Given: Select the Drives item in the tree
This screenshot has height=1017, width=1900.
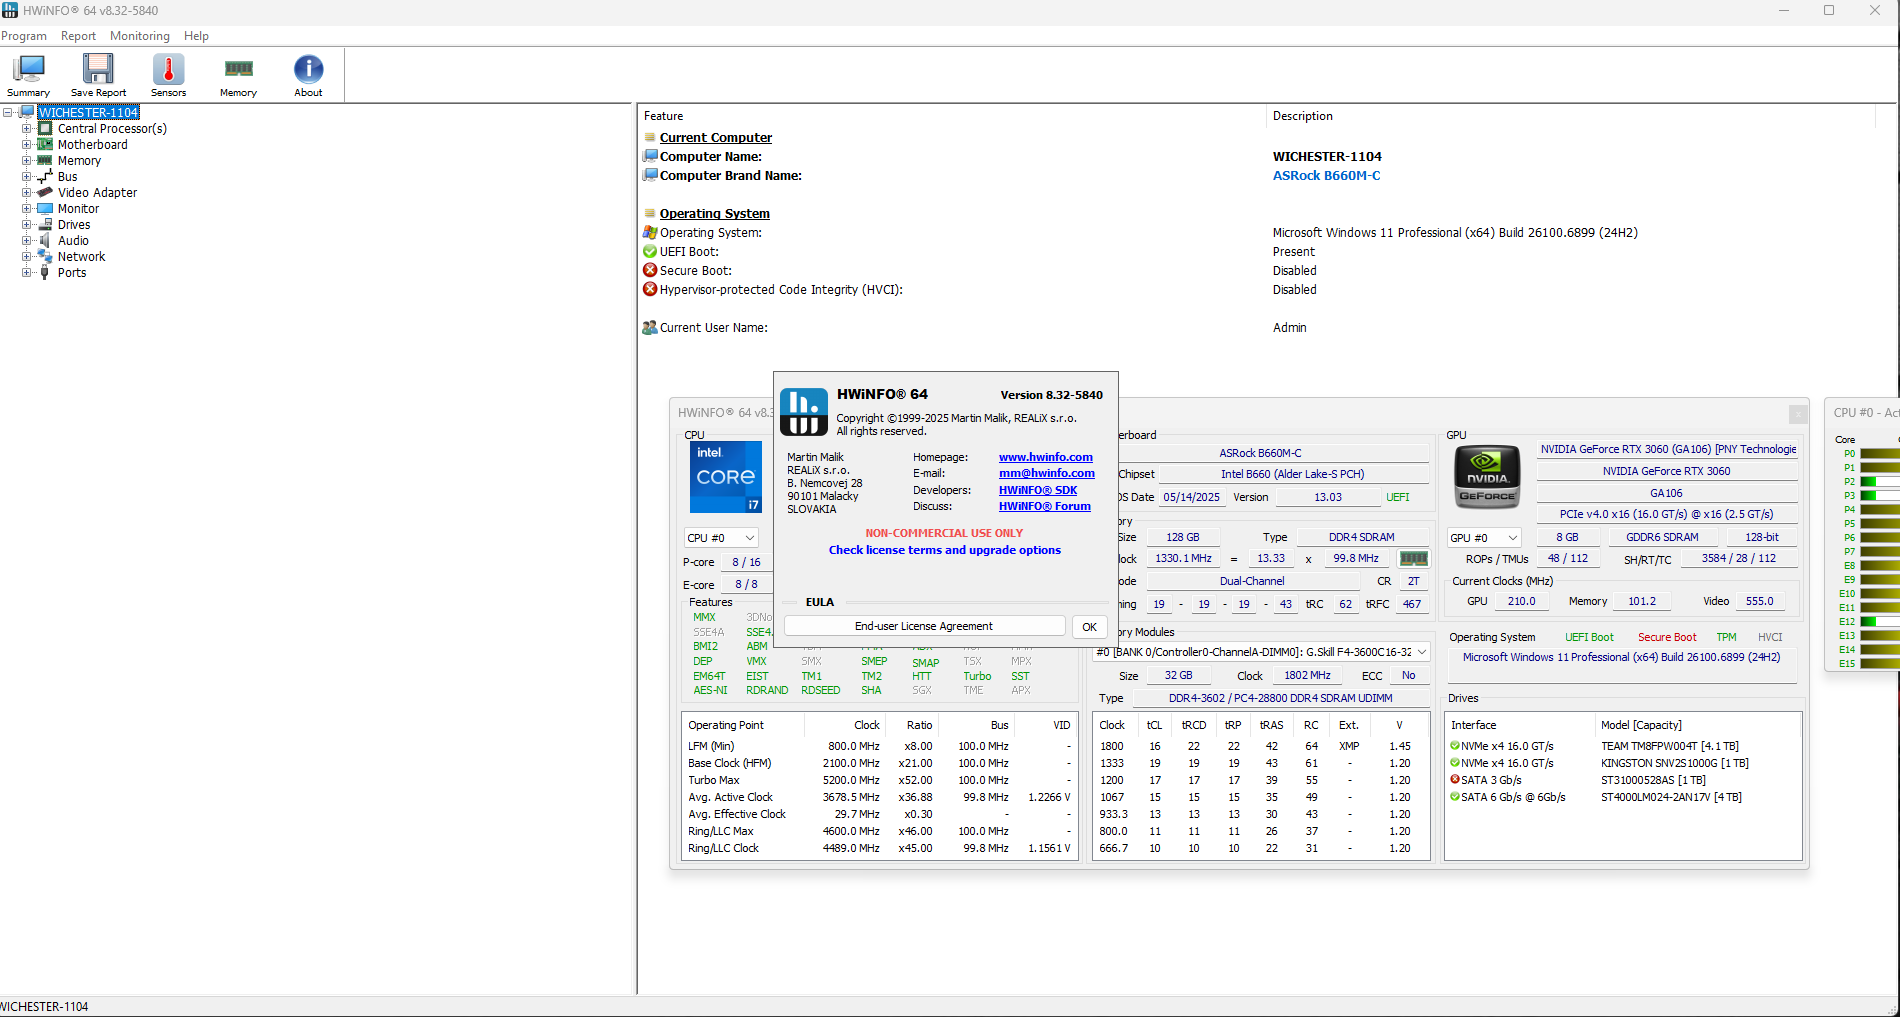Looking at the screenshot, I should (74, 225).
